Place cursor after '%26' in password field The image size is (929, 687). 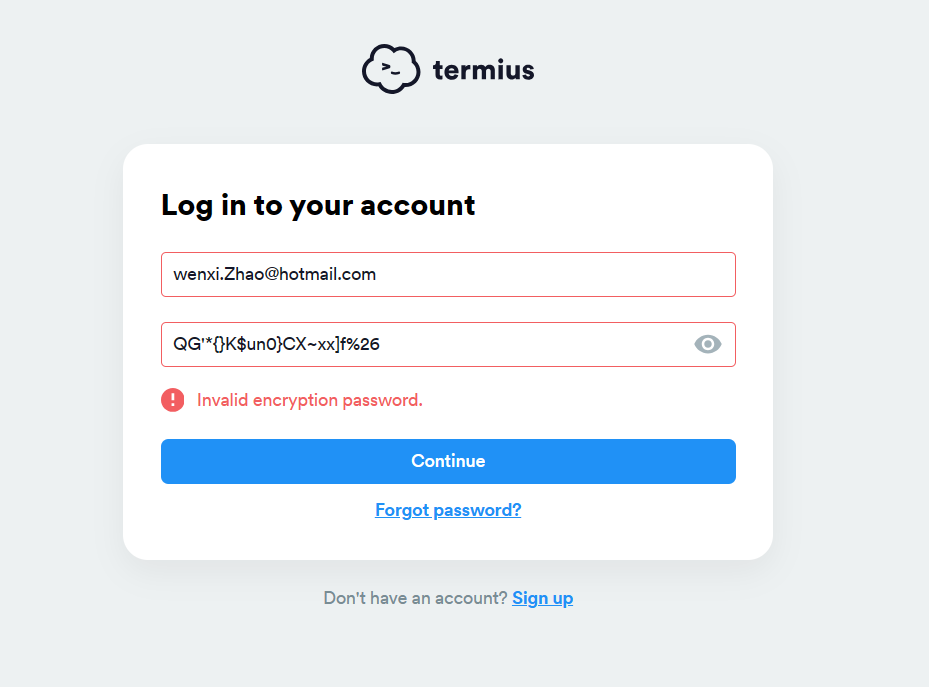click(x=380, y=344)
